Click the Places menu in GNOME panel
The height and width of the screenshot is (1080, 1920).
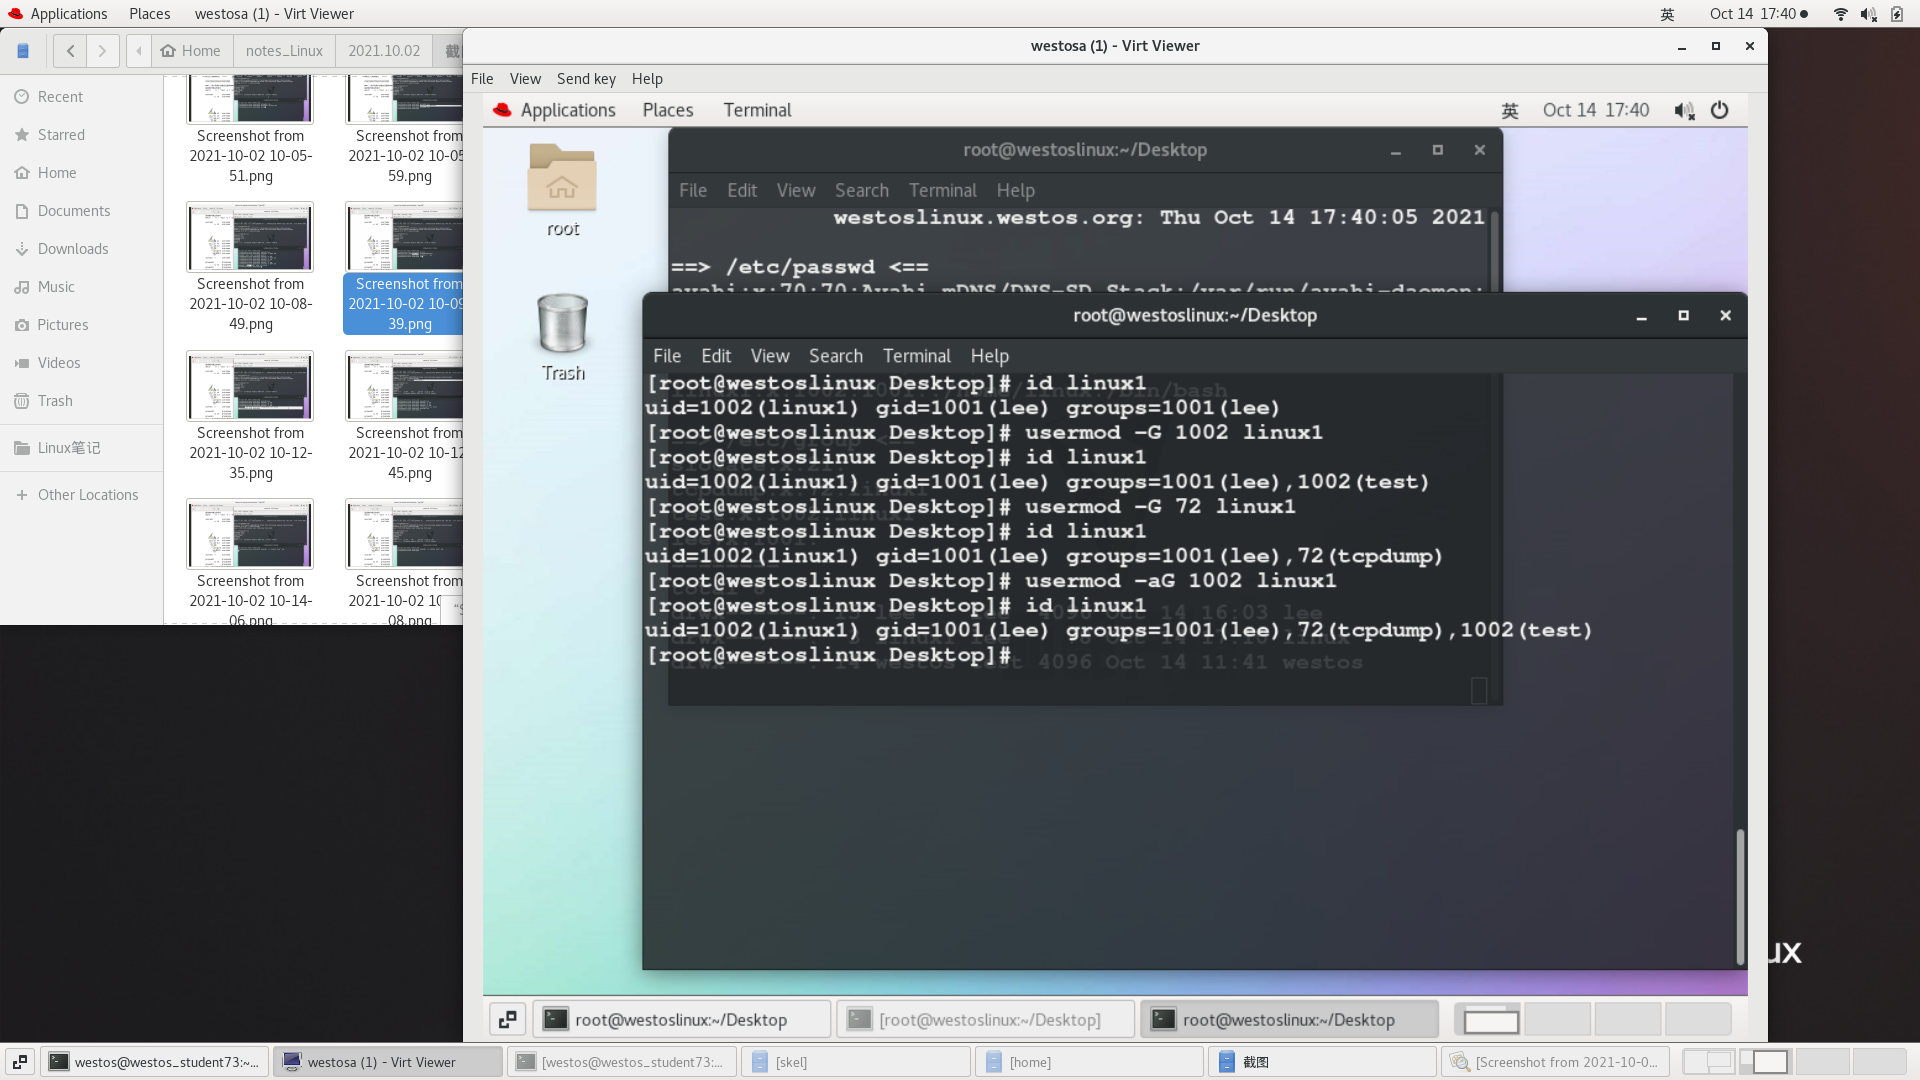(x=149, y=13)
